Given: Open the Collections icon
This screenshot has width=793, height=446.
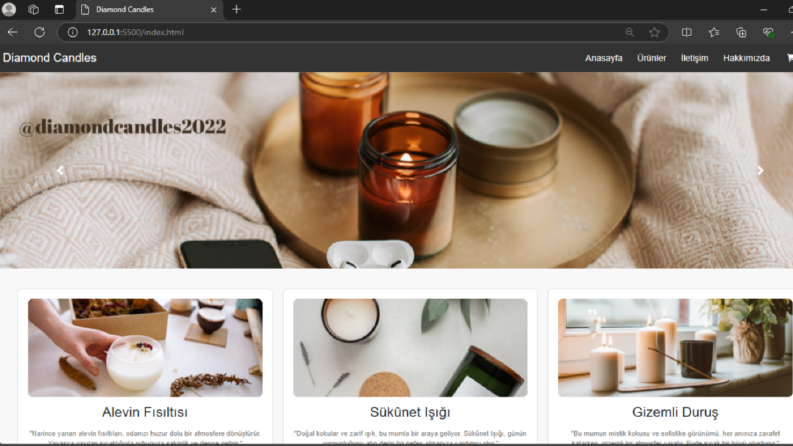Looking at the screenshot, I should [741, 32].
